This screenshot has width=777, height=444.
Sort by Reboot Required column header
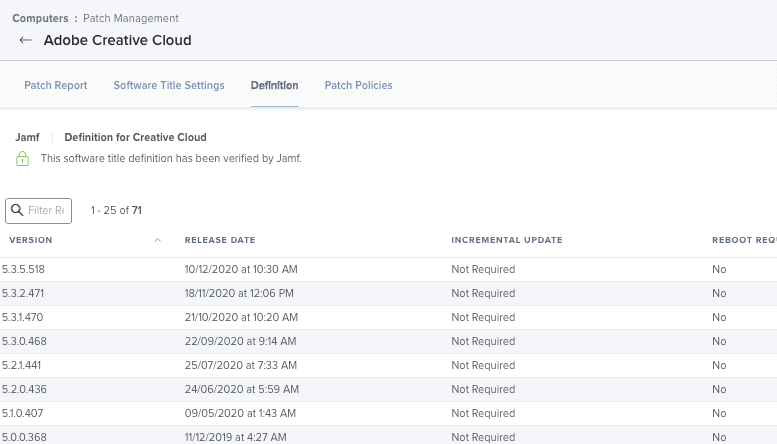pos(744,240)
